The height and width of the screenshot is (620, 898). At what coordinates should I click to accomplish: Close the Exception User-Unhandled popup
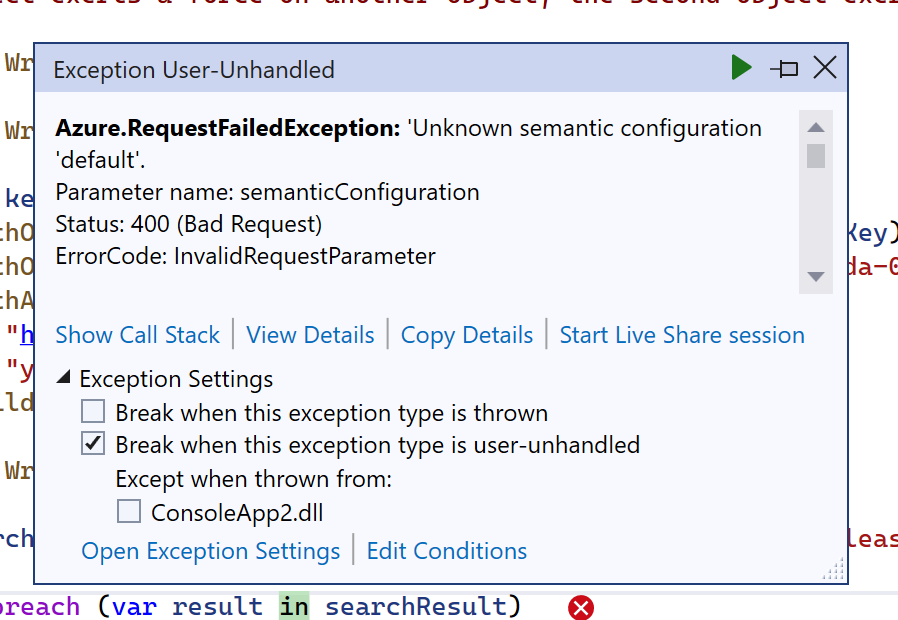click(825, 68)
